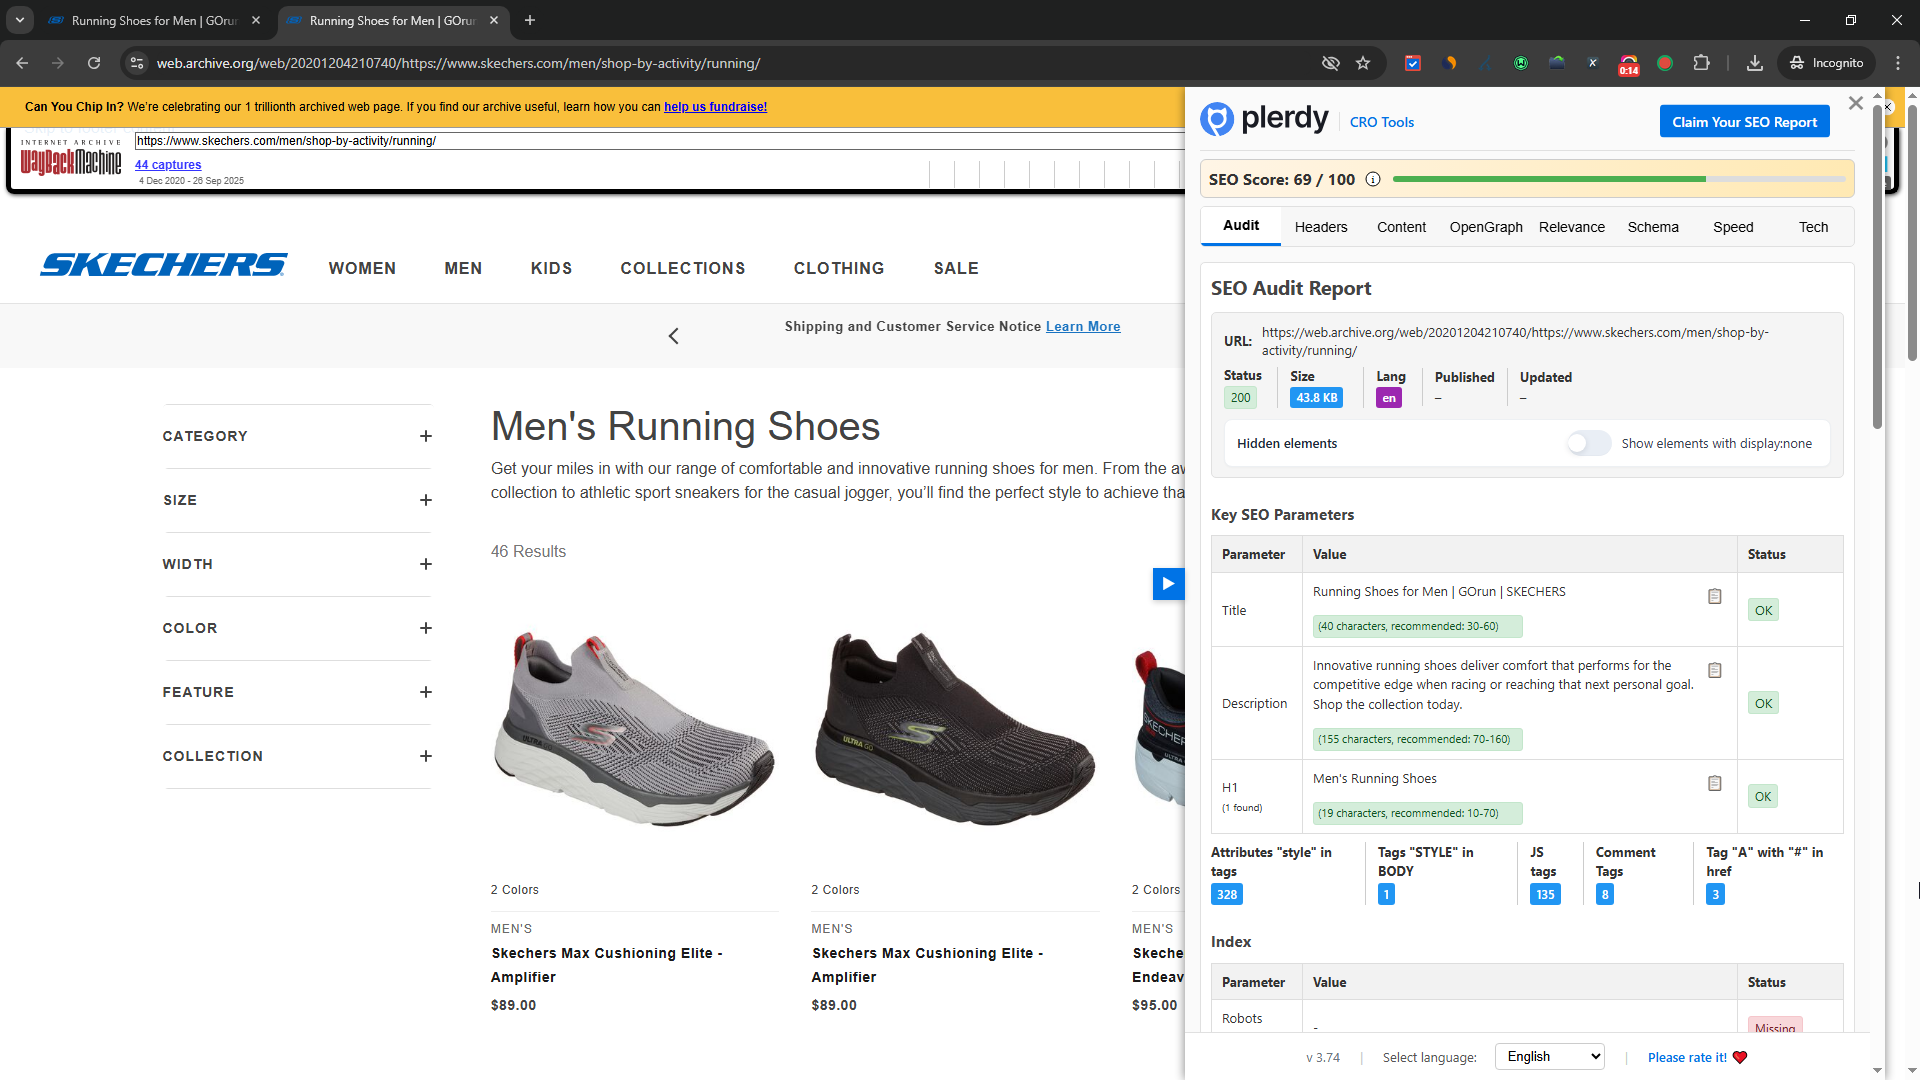
Task: Click the SEO Score info icon
Action: pyautogui.click(x=1373, y=180)
